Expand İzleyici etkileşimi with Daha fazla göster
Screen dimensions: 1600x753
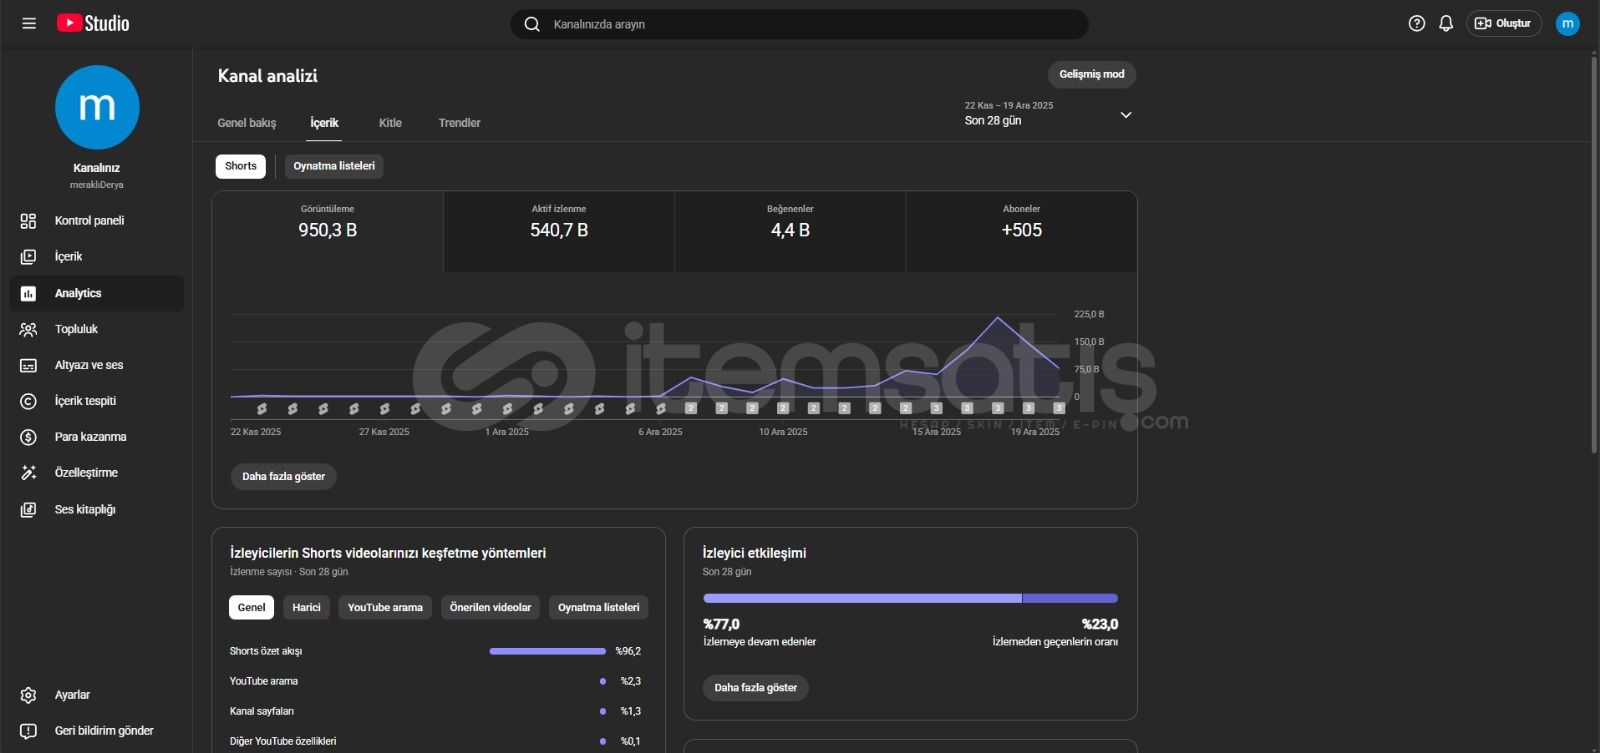click(x=755, y=688)
